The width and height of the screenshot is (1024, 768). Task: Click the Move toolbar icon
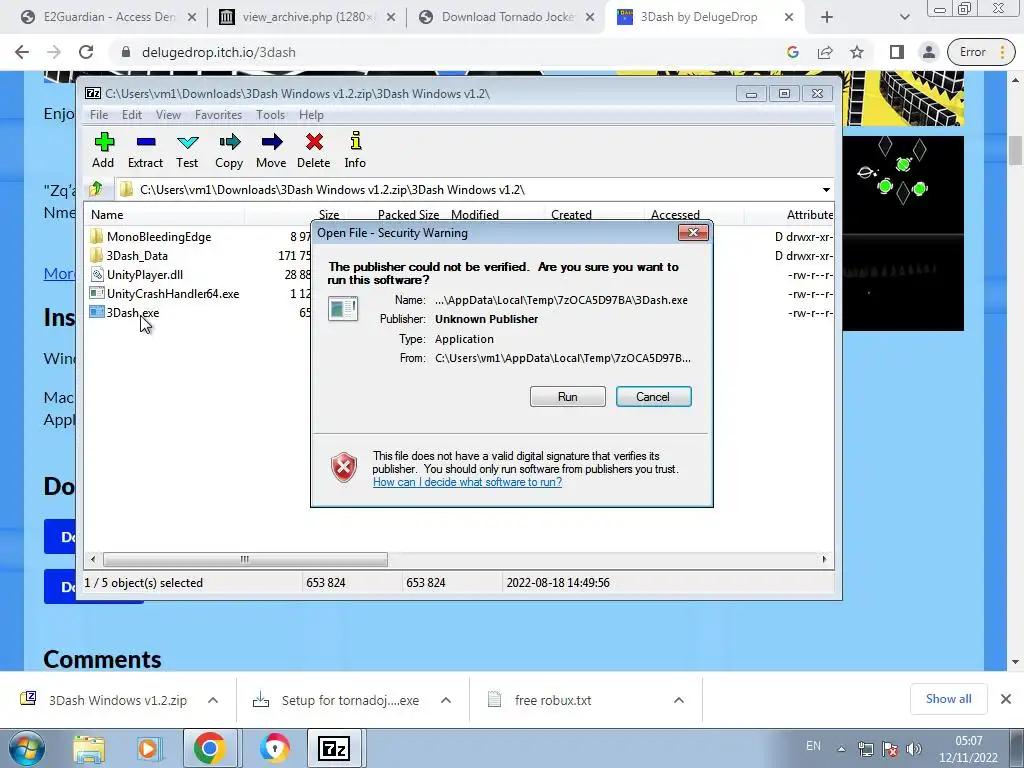pyautogui.click(x=271, y=150)
